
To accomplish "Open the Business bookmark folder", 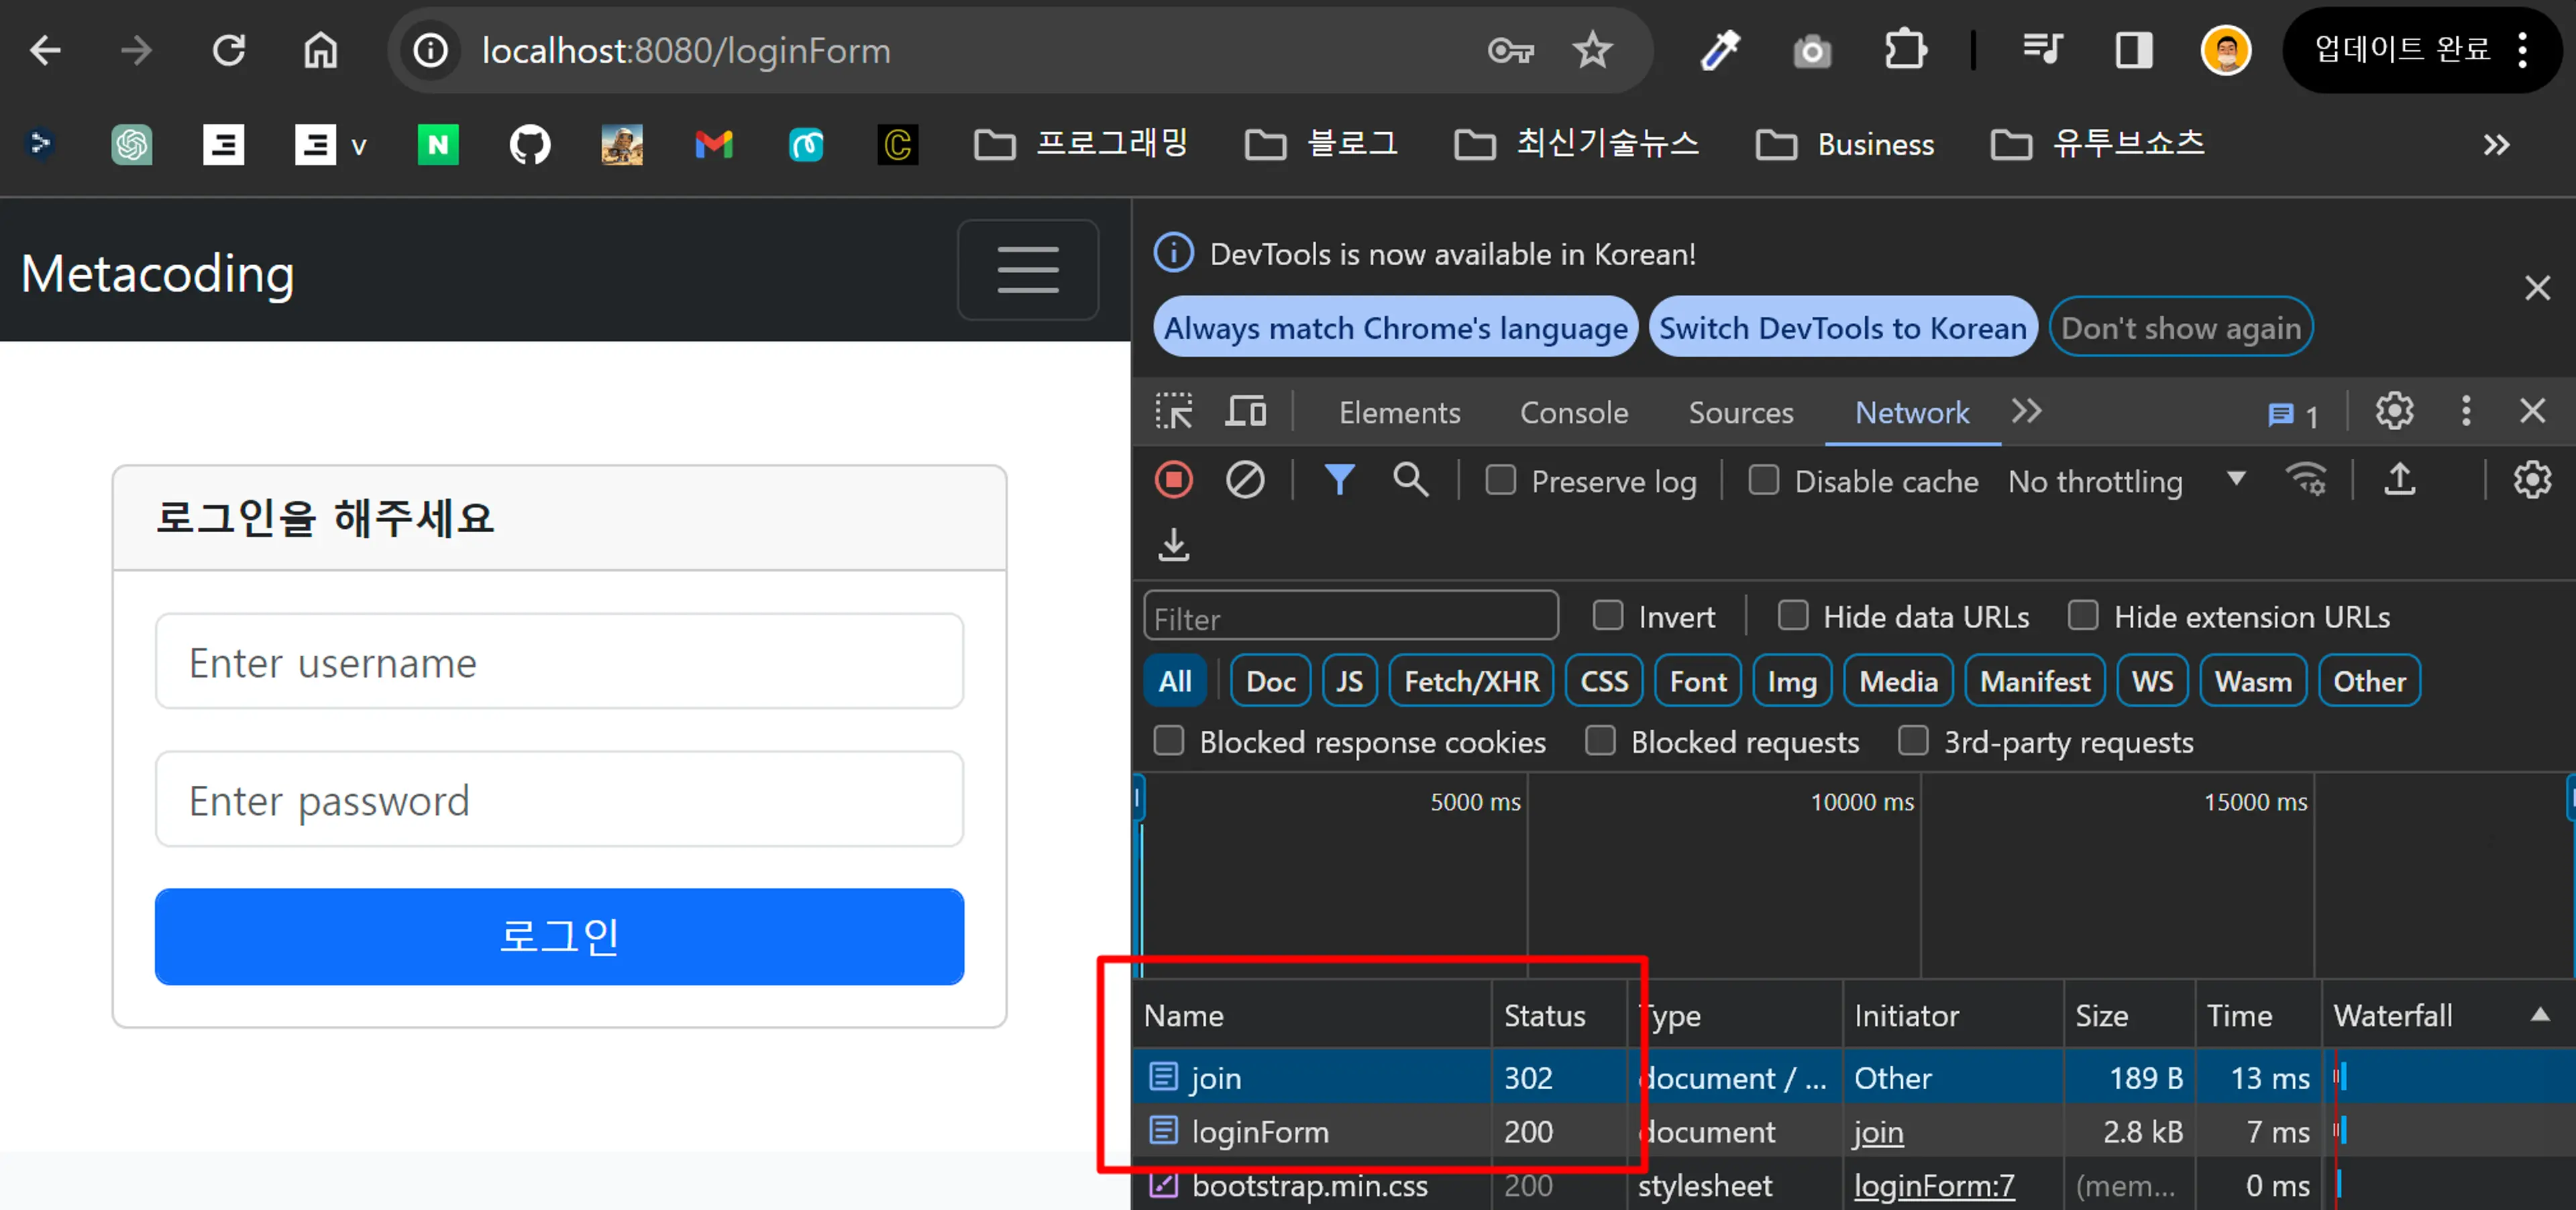I will pos(1845,145).
